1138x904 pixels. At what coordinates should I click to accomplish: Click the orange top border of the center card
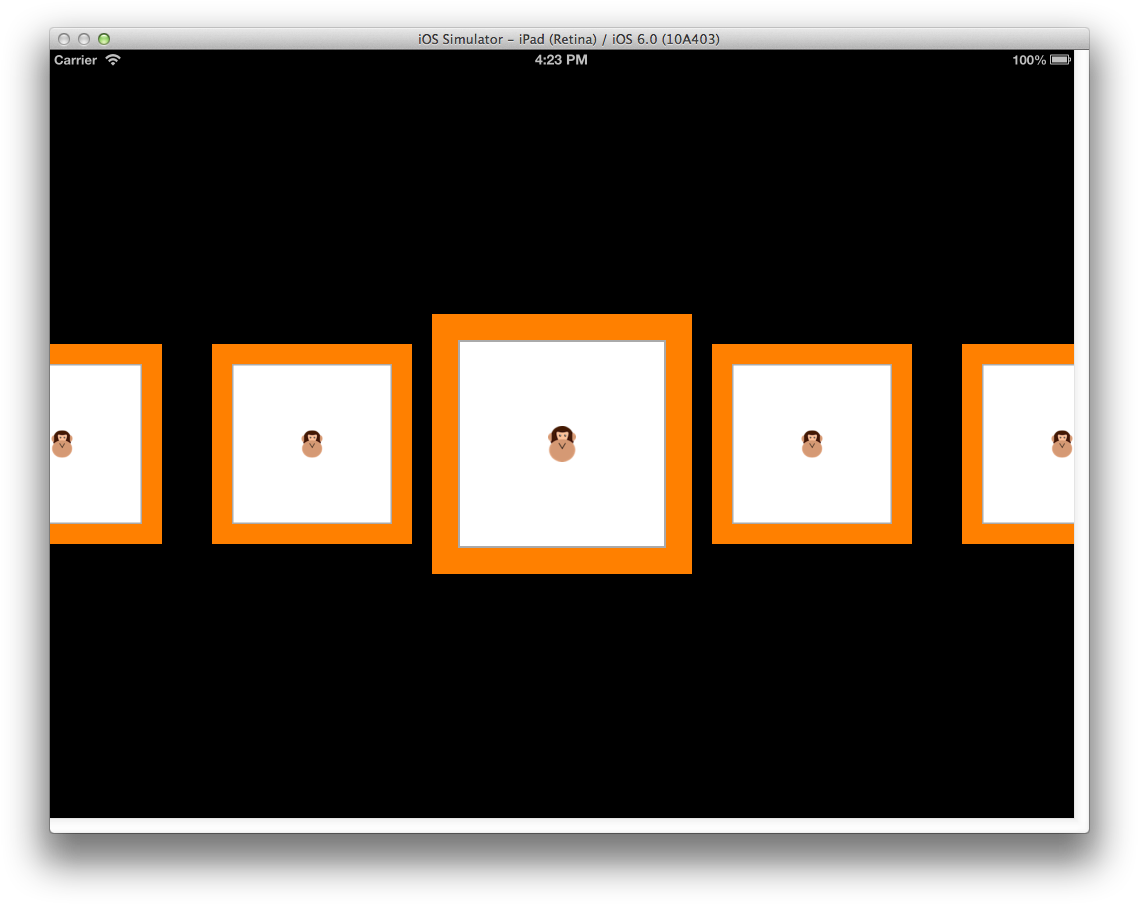(x=562, y=327)
